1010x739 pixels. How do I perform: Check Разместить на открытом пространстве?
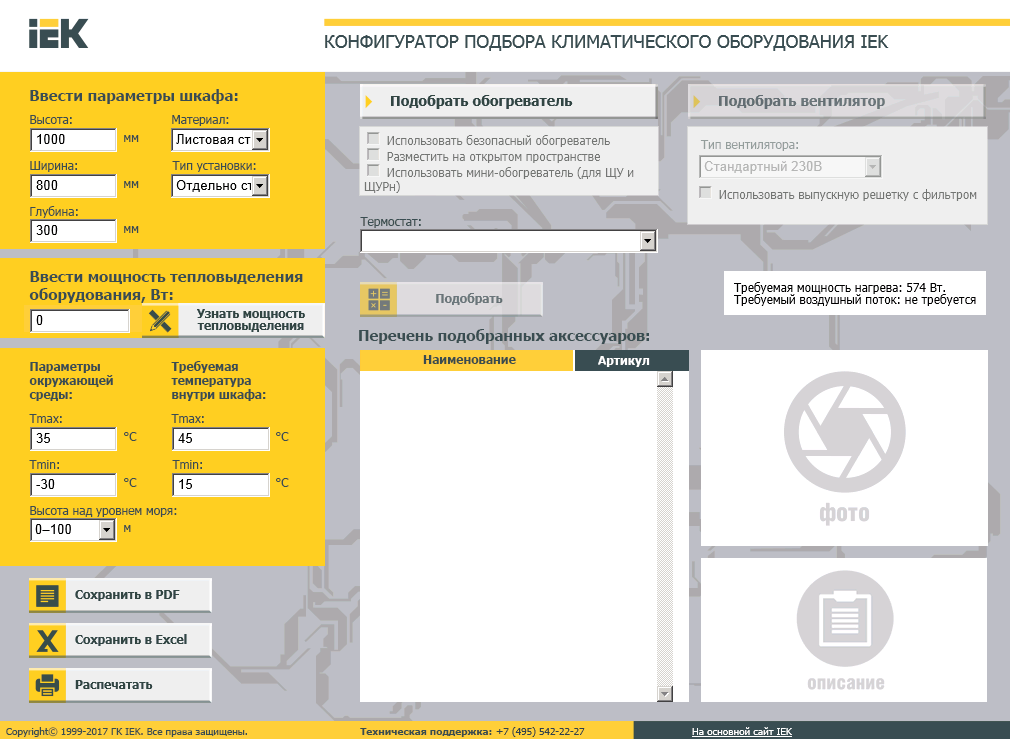tap(373, 155)
